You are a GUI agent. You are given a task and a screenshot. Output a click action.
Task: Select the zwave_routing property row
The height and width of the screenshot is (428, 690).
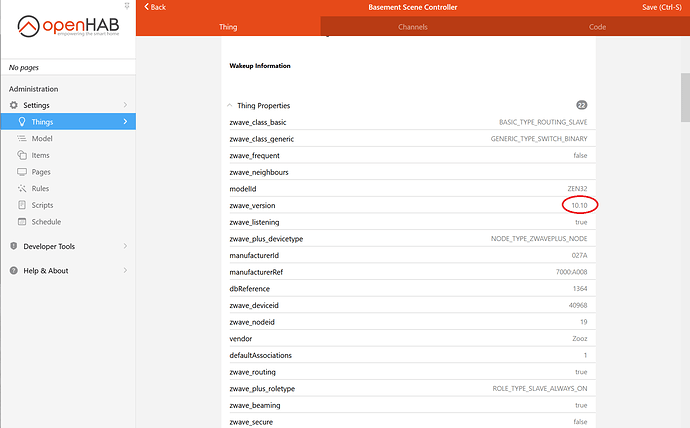[x=408, y=372]
